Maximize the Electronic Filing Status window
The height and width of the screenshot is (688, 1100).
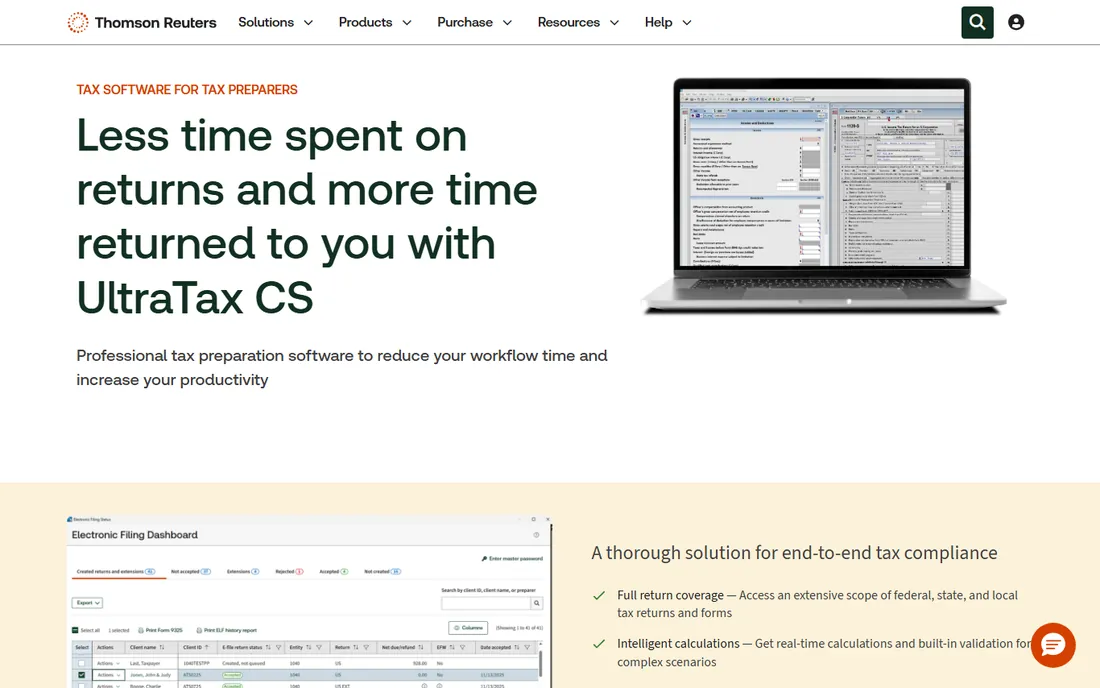[534, 519]
